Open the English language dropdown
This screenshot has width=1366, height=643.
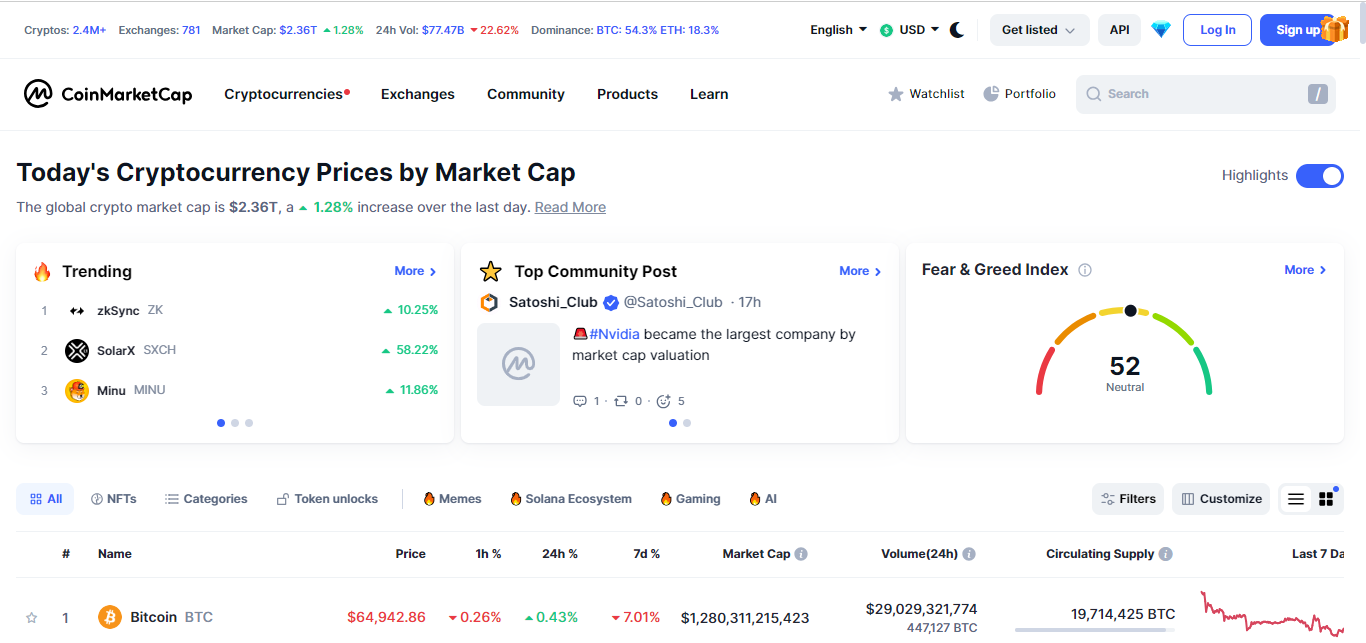pyautogui.click(x=838, y=30)
